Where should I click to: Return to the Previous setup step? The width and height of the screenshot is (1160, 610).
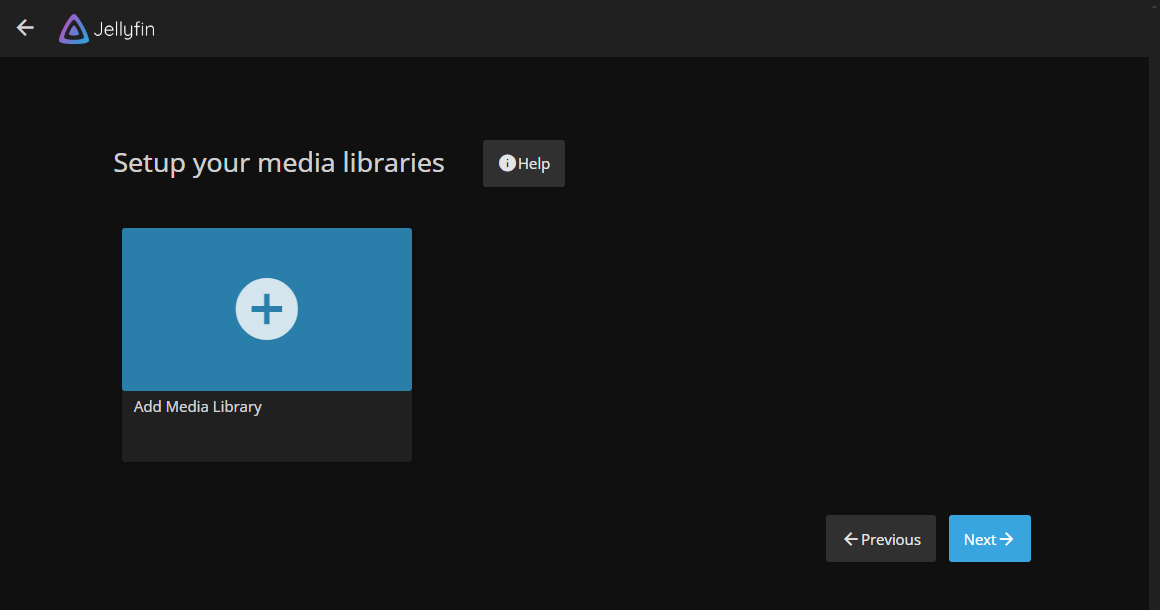[880, 539]
